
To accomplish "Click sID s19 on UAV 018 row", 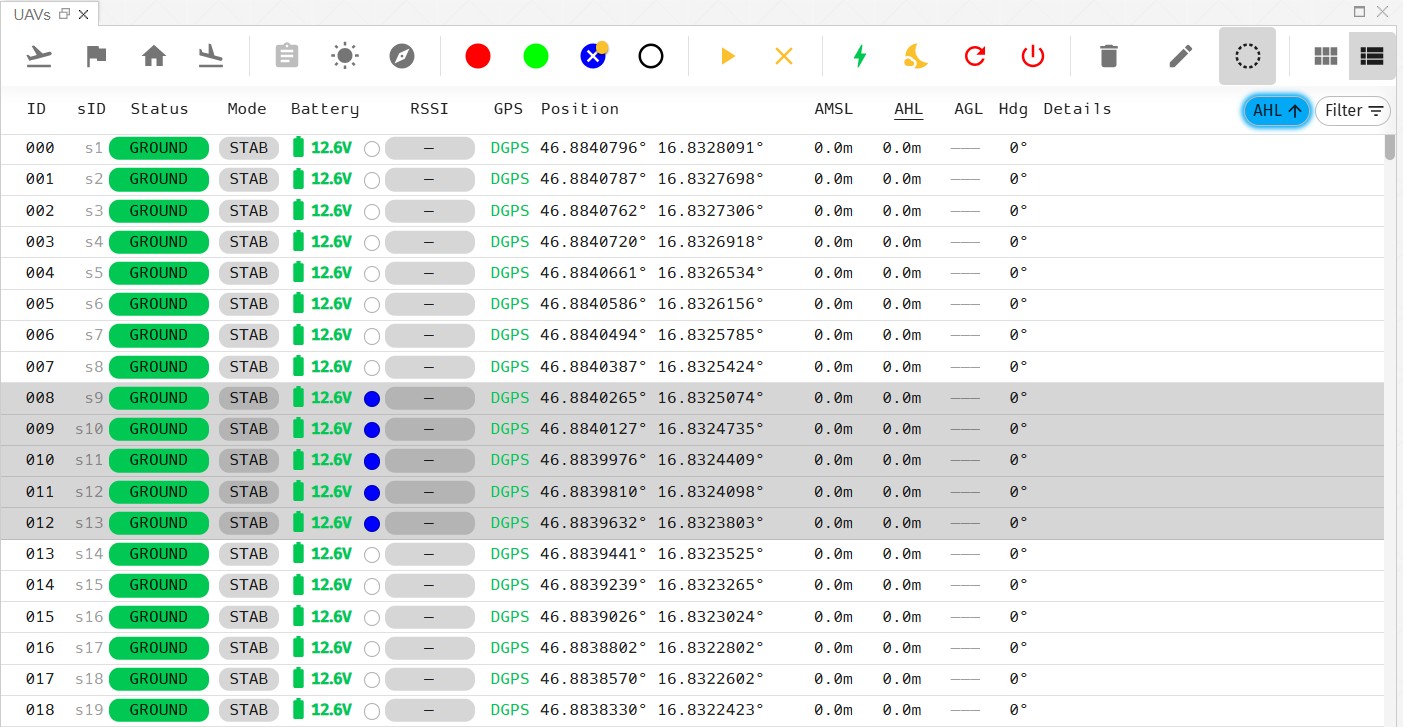I will point(89,710).
